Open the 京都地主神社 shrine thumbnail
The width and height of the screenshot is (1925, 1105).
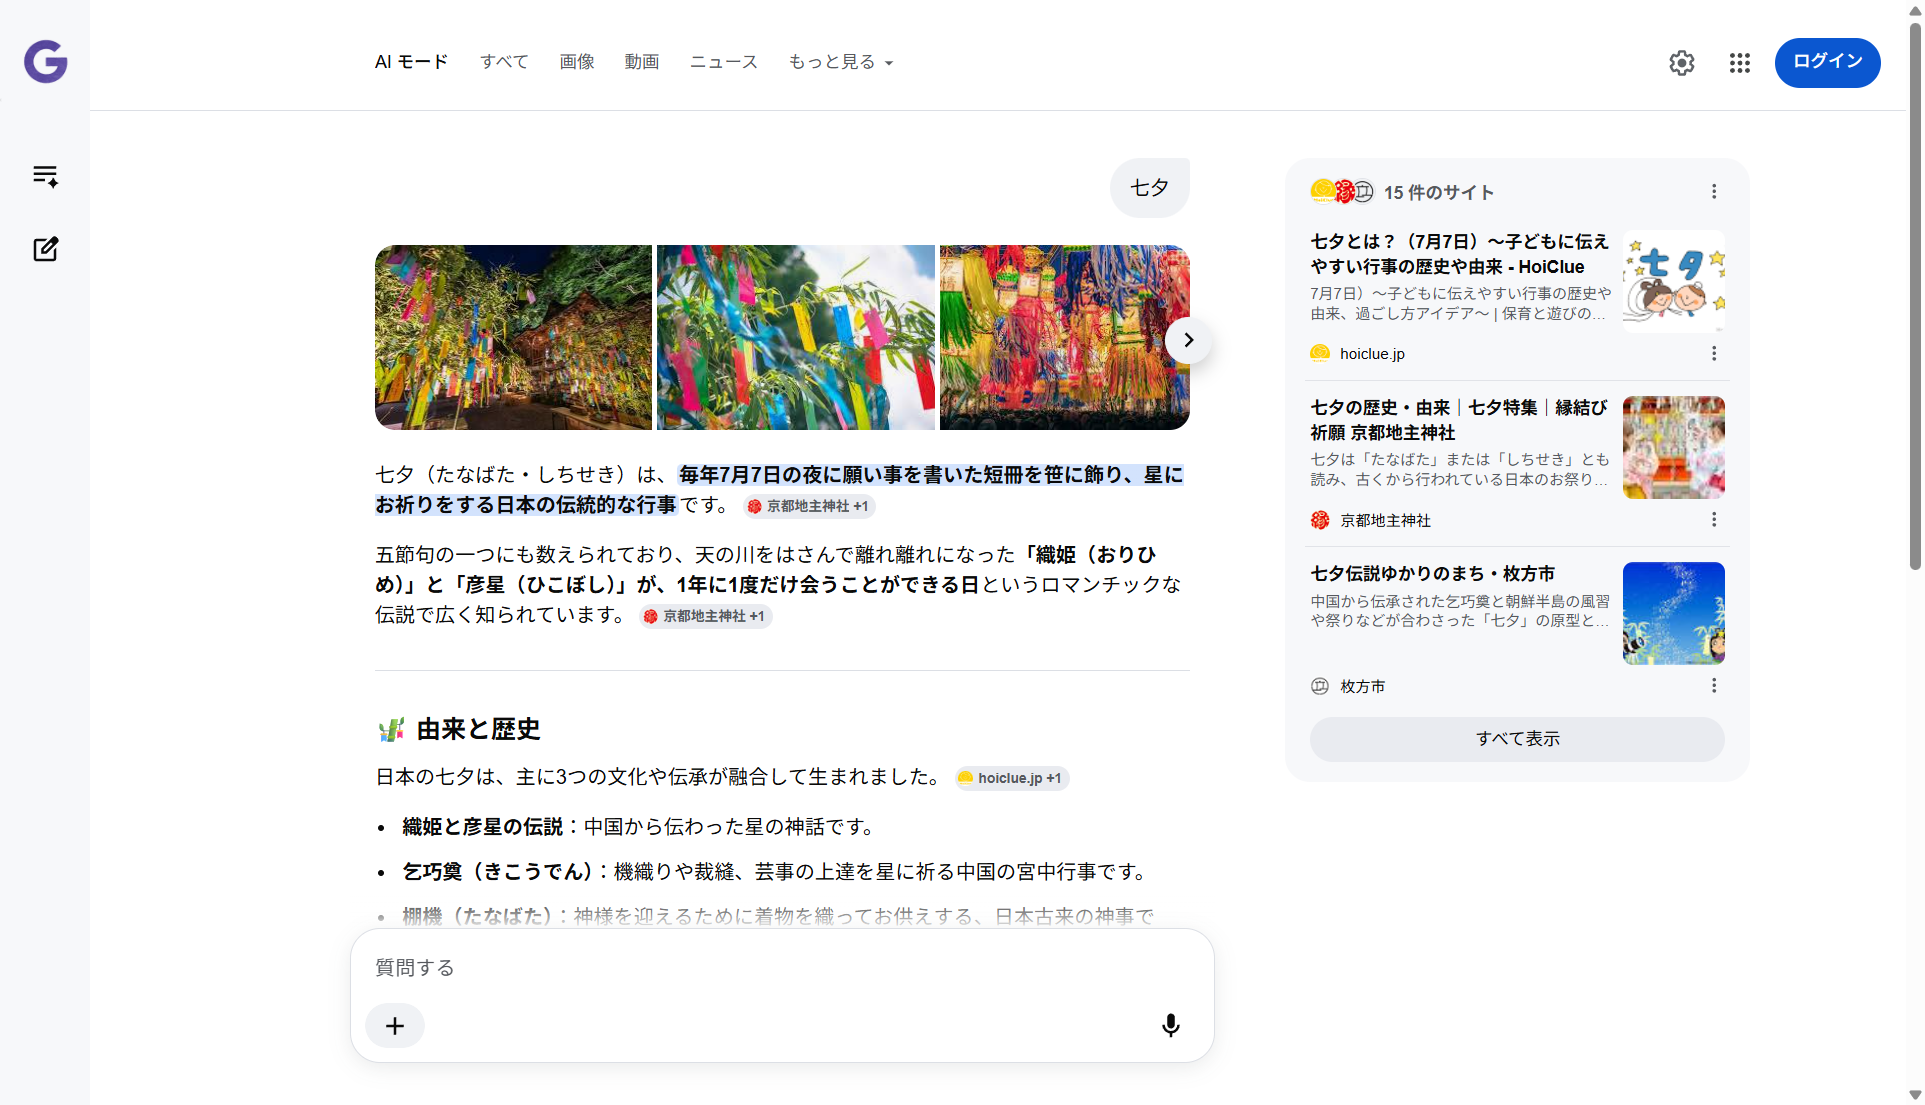click(x=1673, y=448)
